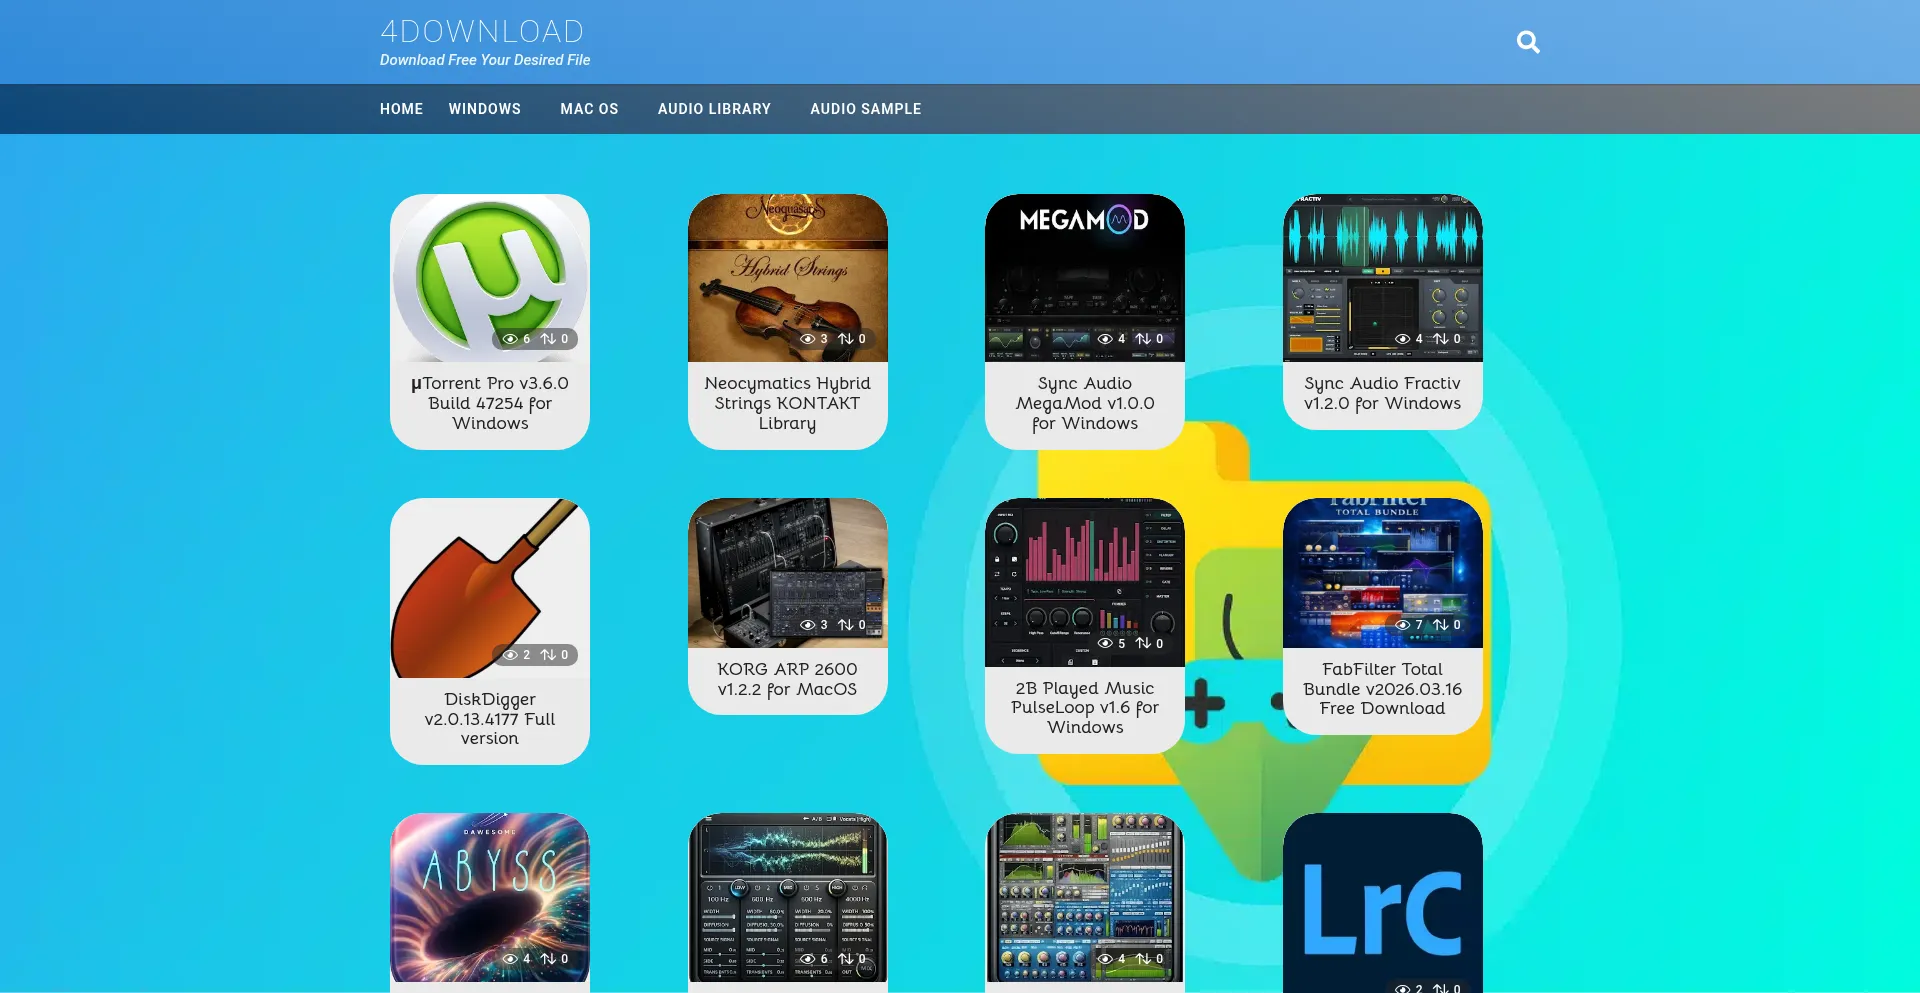Open the FabFilter Total Bundle thumbnail

click(1383, 573)
